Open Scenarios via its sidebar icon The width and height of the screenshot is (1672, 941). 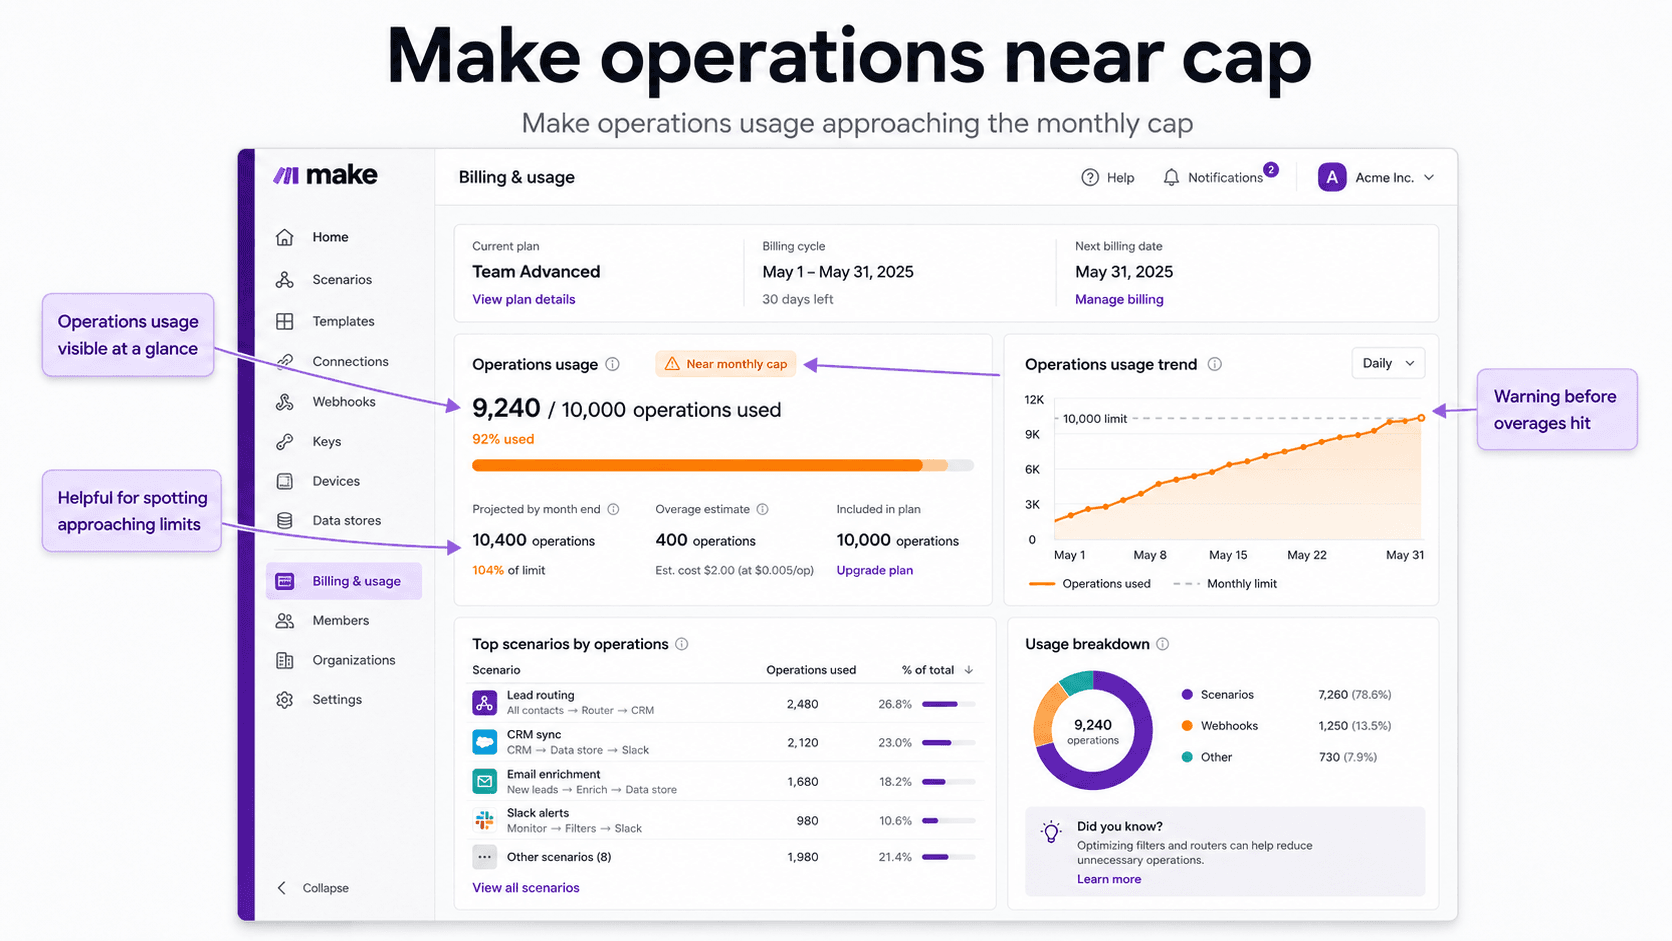tap(285, 280)
